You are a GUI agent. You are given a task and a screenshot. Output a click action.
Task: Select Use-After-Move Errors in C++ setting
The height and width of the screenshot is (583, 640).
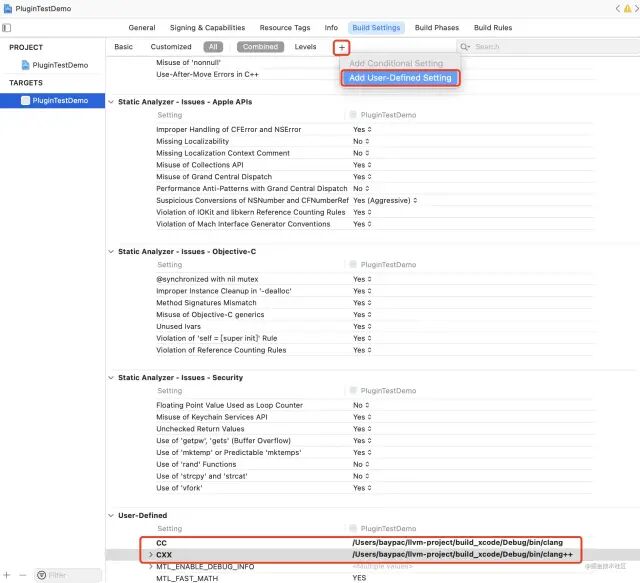click(x=207, y=74)
